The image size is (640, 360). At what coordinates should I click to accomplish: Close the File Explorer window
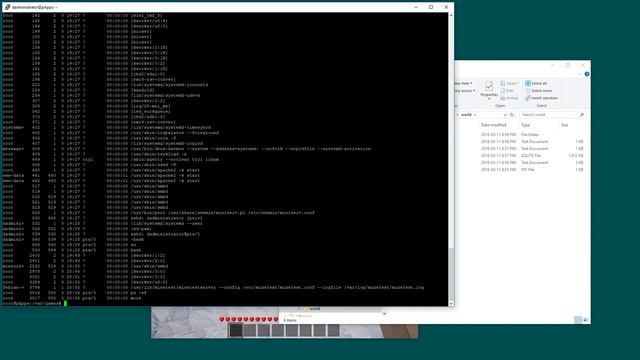583,65
